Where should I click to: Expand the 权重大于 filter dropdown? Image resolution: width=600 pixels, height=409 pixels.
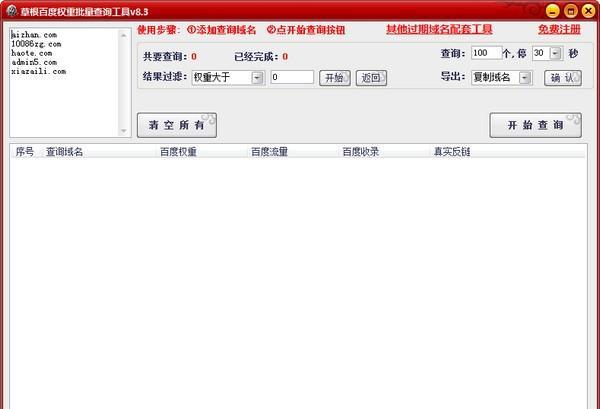point(257,78)
